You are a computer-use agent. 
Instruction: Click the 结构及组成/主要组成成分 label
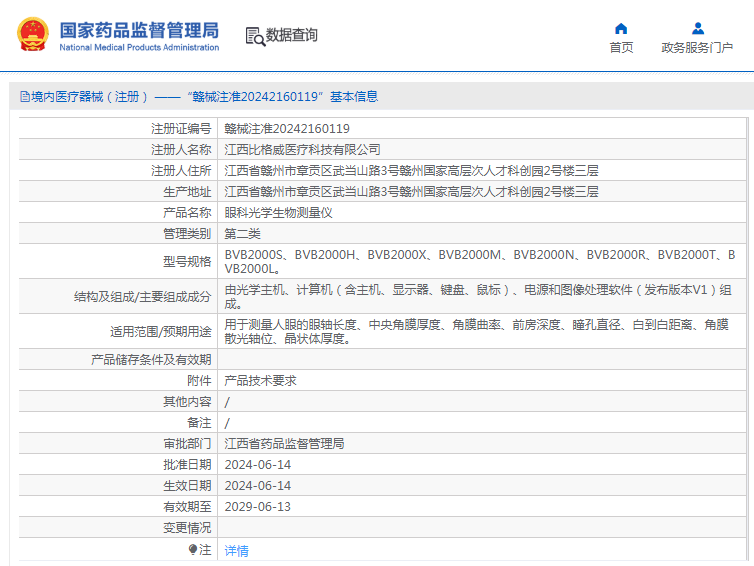(142, 297)
